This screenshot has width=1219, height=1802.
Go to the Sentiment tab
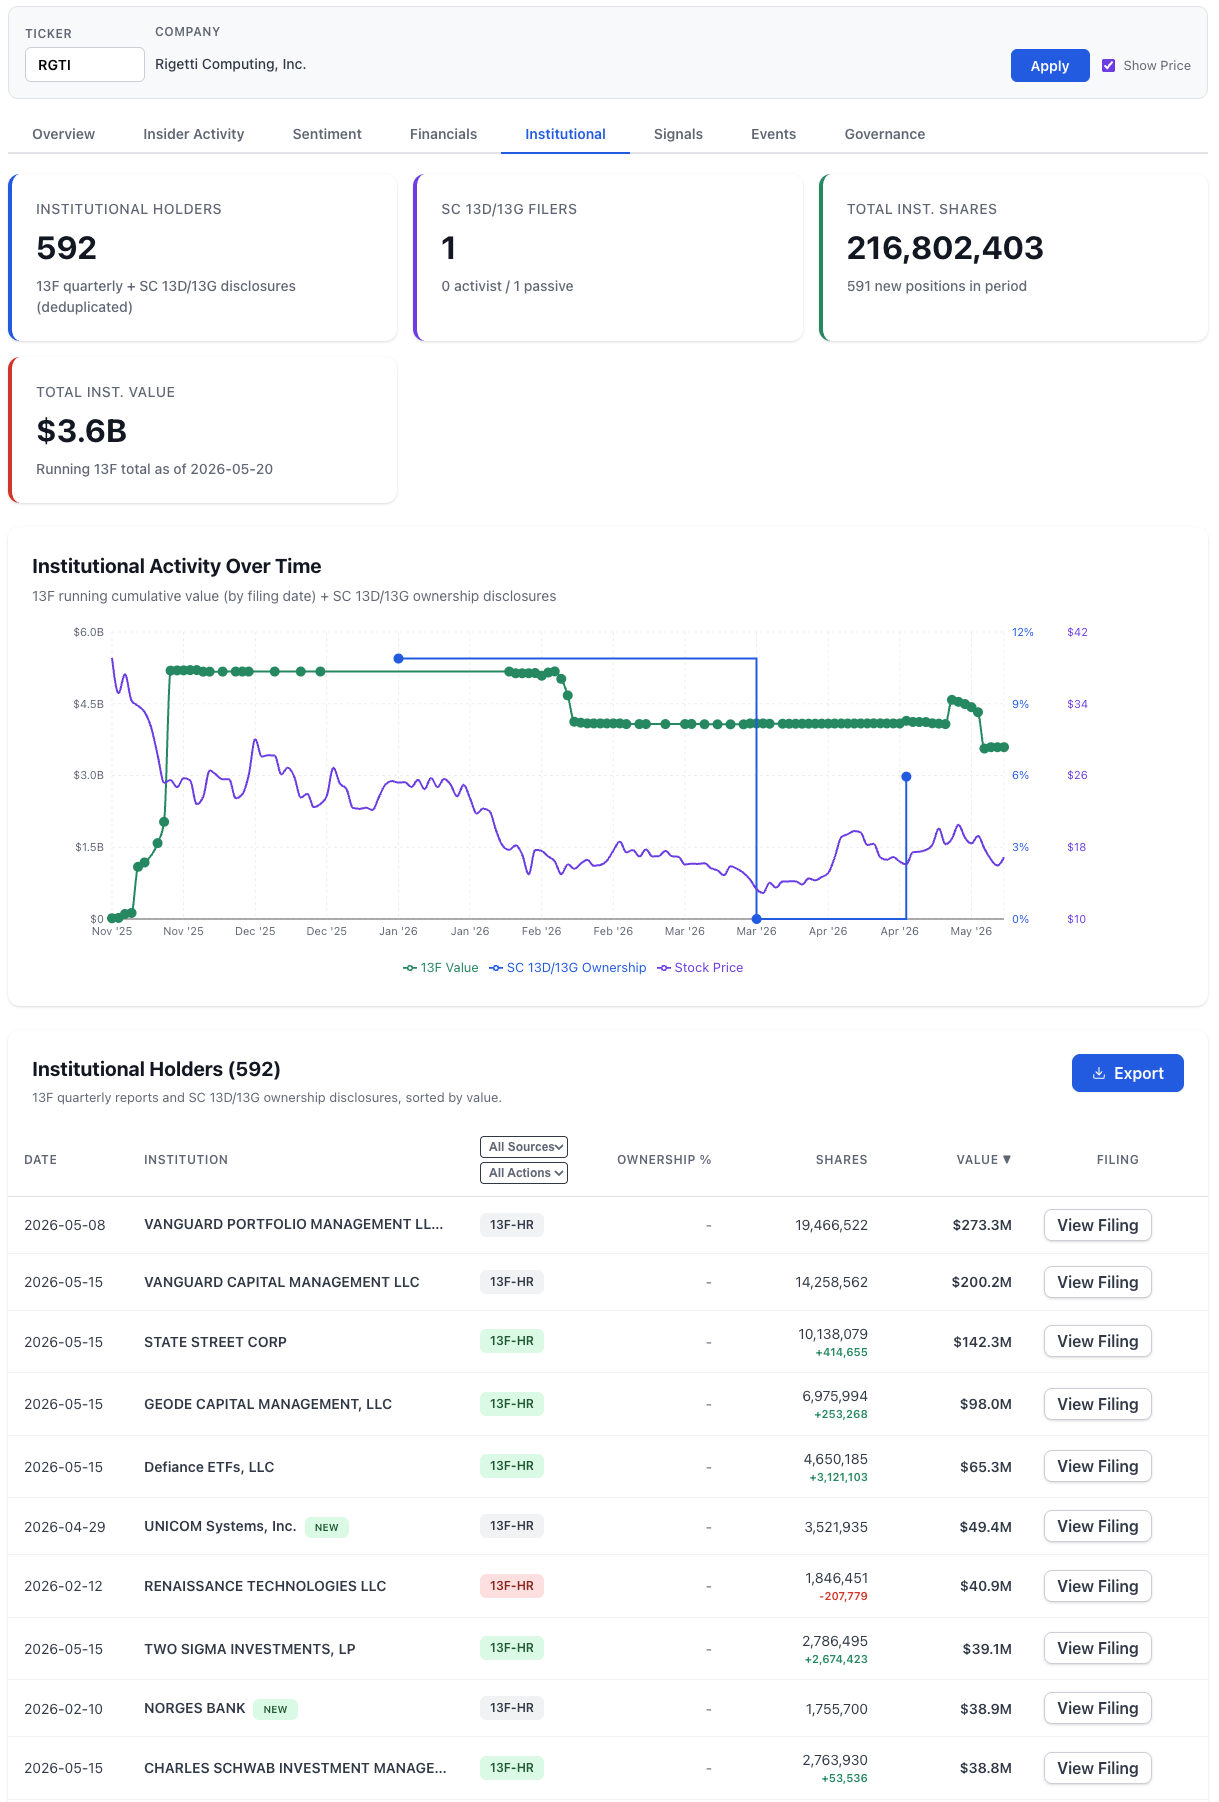coord(327,134)
